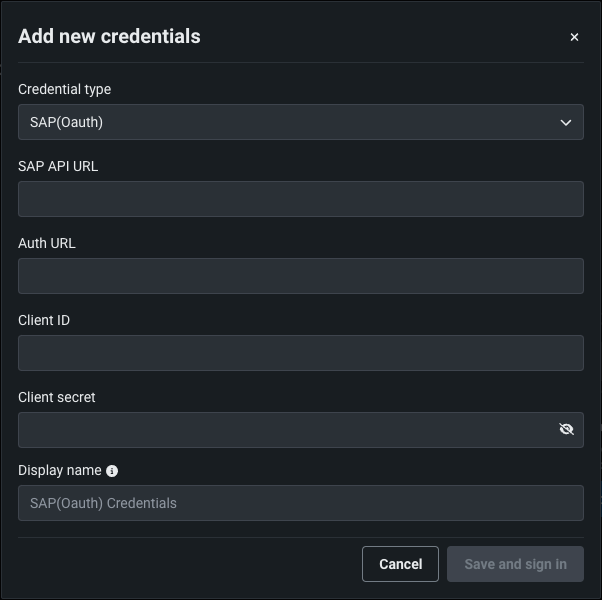The width and height of the screenshot is (602, 600).
Task: Click the Display name info icon
Action: click(112, 471)
